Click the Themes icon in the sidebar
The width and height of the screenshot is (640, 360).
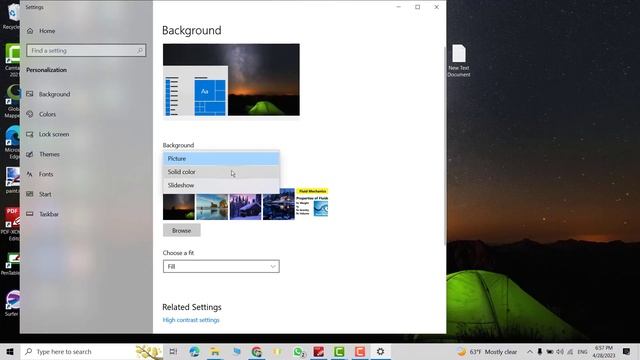coord(30,154)
